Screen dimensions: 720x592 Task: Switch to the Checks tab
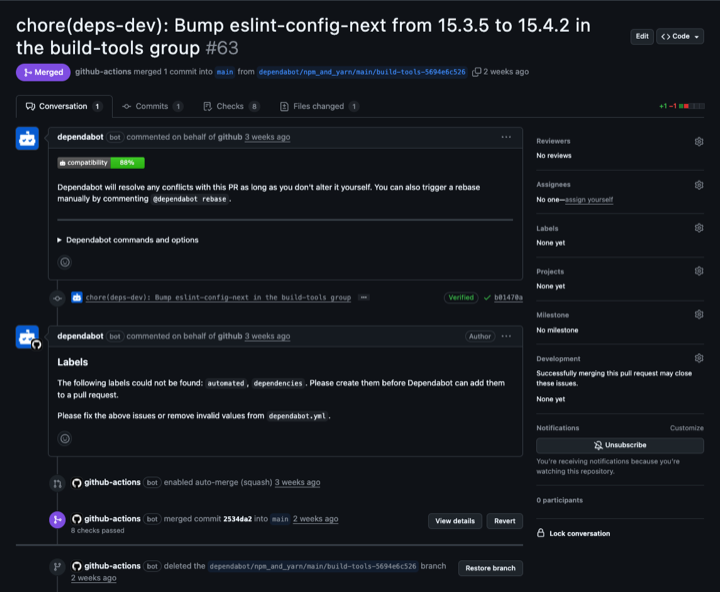(231, 106)
